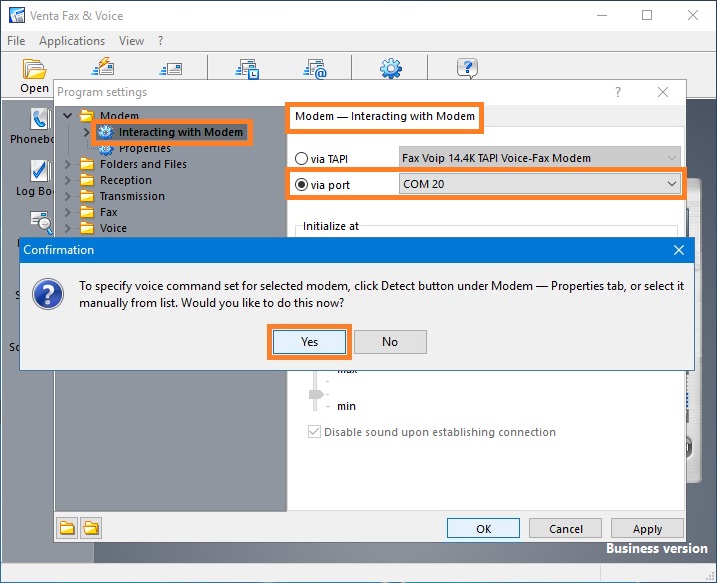
Task: Click the 'min' volume label
Action: [x=346, y=406]
